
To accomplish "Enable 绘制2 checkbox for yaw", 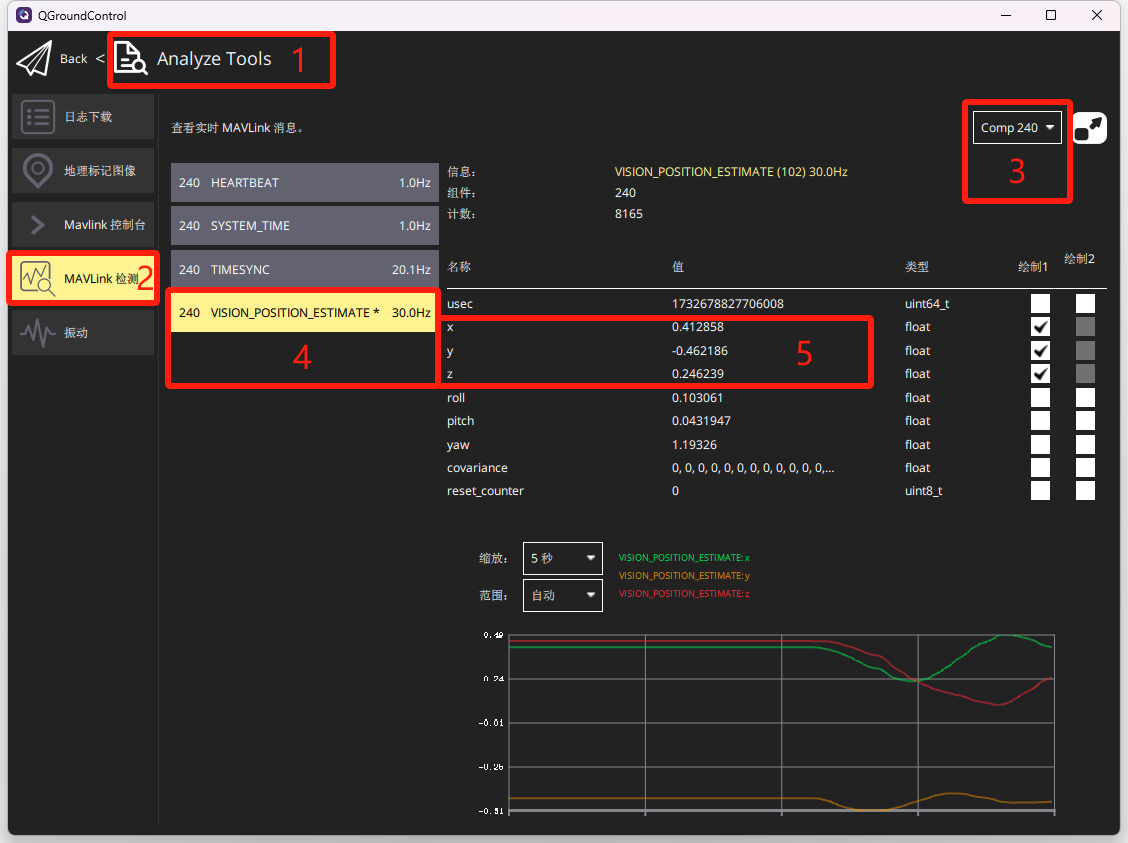I will coord(1085,445).
